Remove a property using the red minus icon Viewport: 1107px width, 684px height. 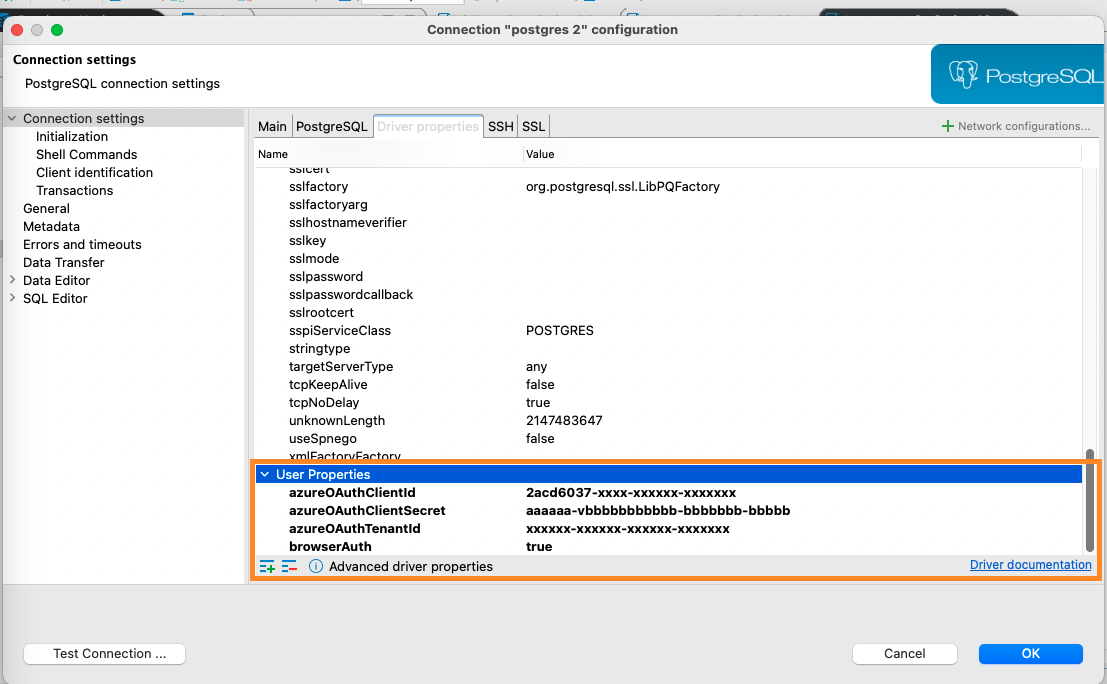tap(289, 565)
